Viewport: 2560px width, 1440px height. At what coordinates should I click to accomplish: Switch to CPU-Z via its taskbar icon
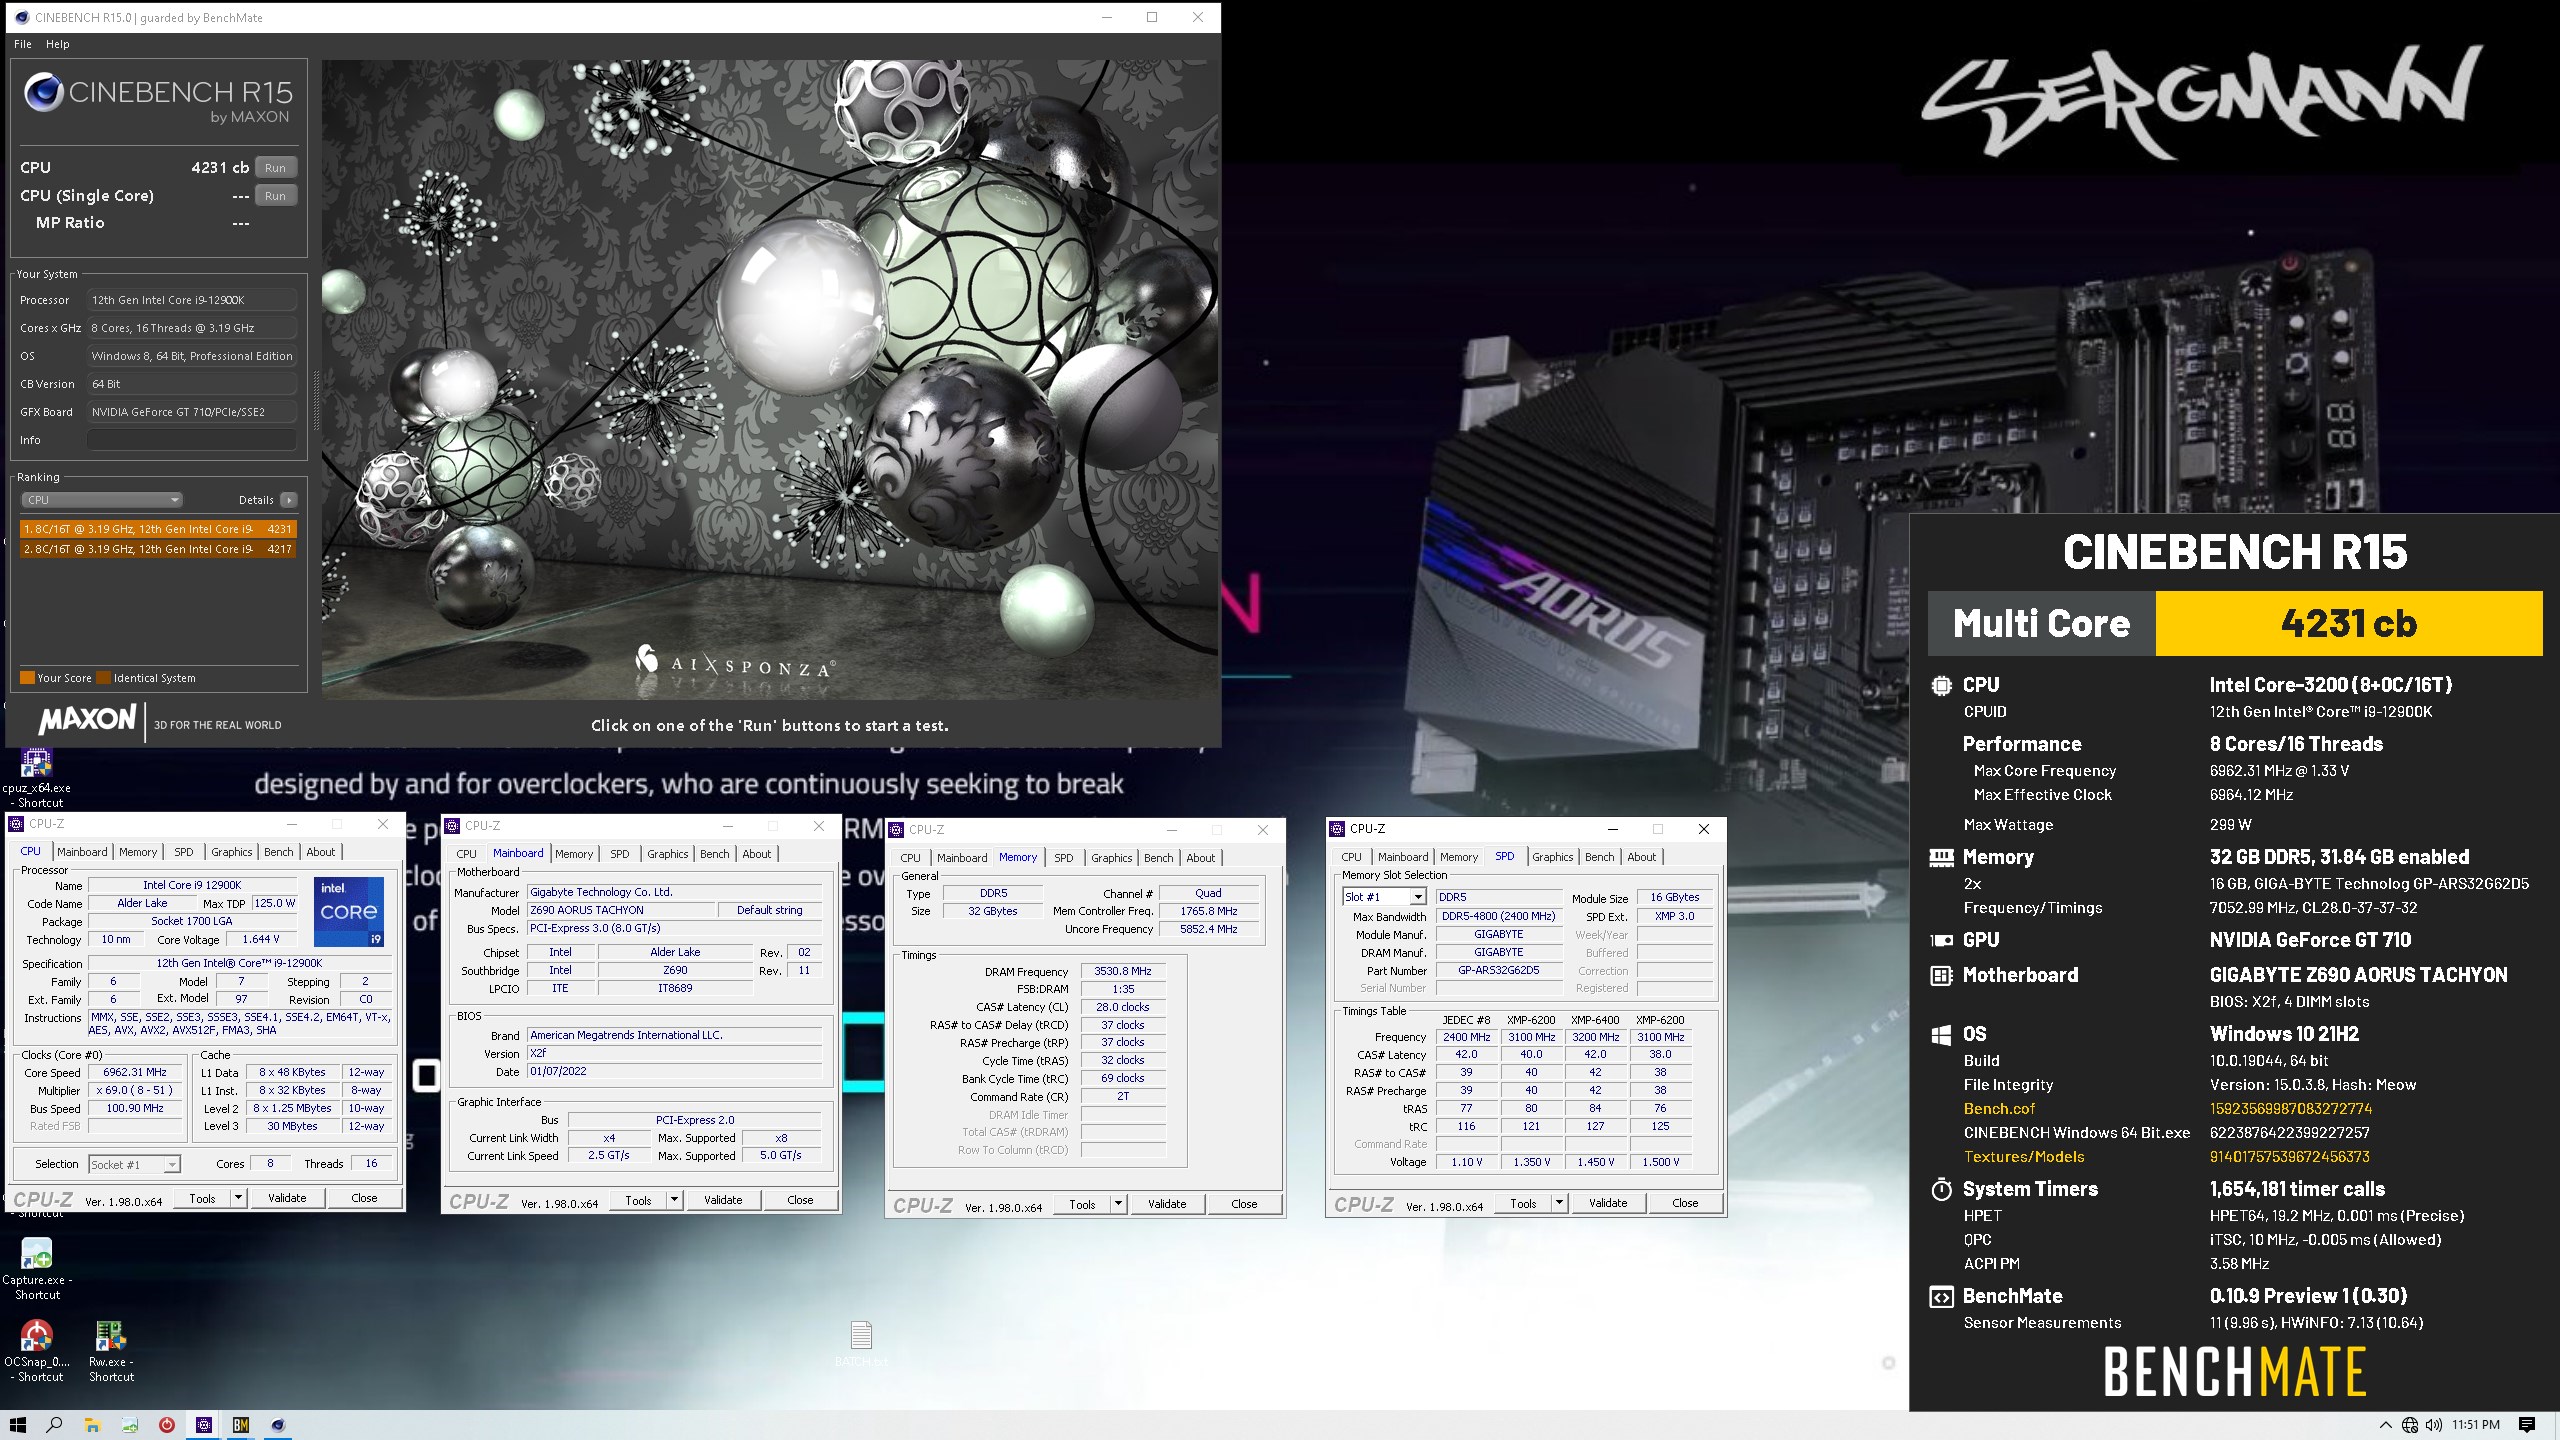click(204, 1425)
